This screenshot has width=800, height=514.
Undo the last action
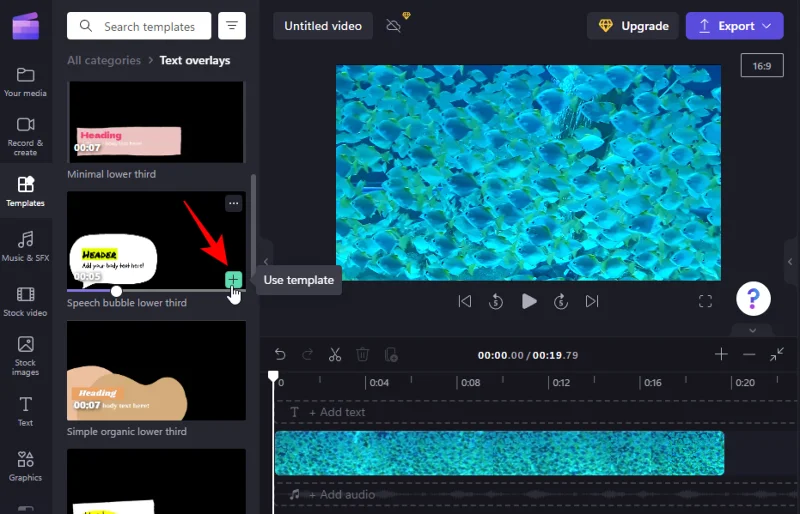click(280, 354)
